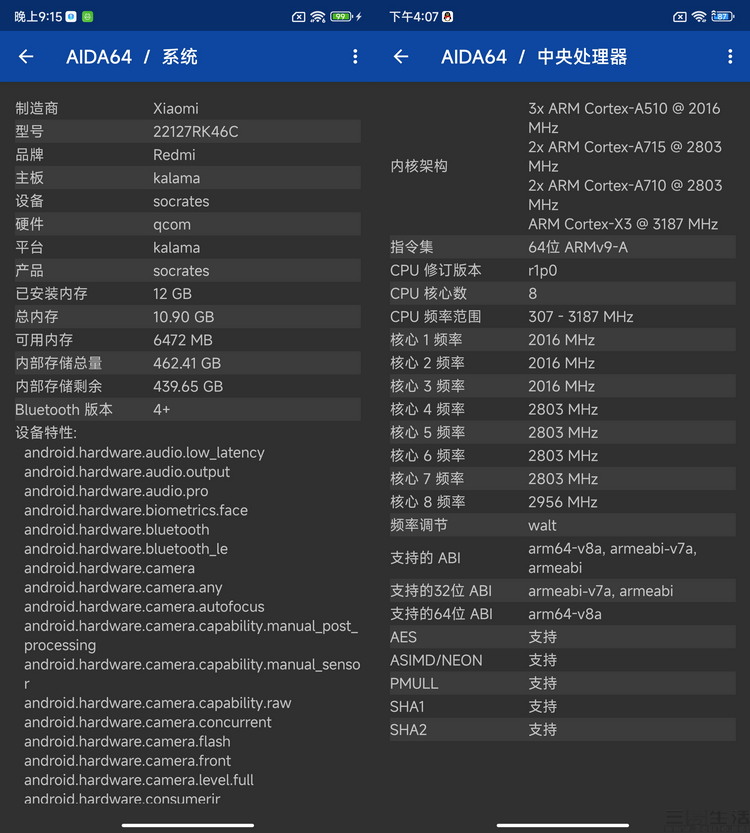The height and width of the screenshot is (833, 750).
Task: Tap android.hardware.camera.concurrent entry
Action: (x=148, y=722)
